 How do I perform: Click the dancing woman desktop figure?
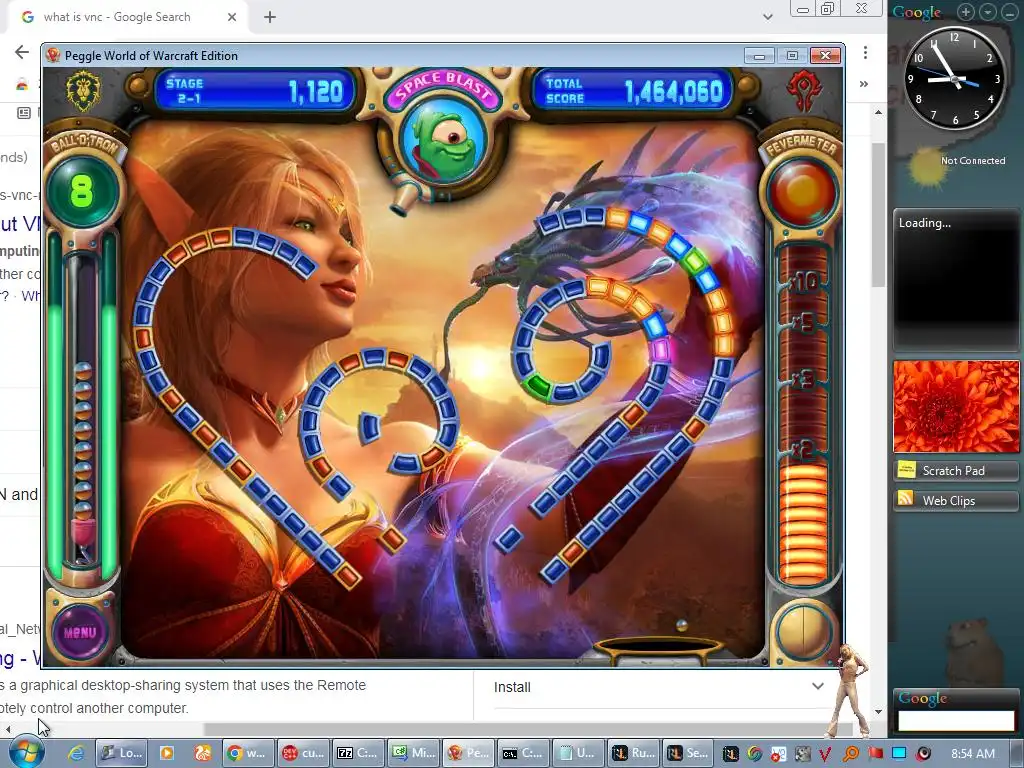tap(850, 691)
